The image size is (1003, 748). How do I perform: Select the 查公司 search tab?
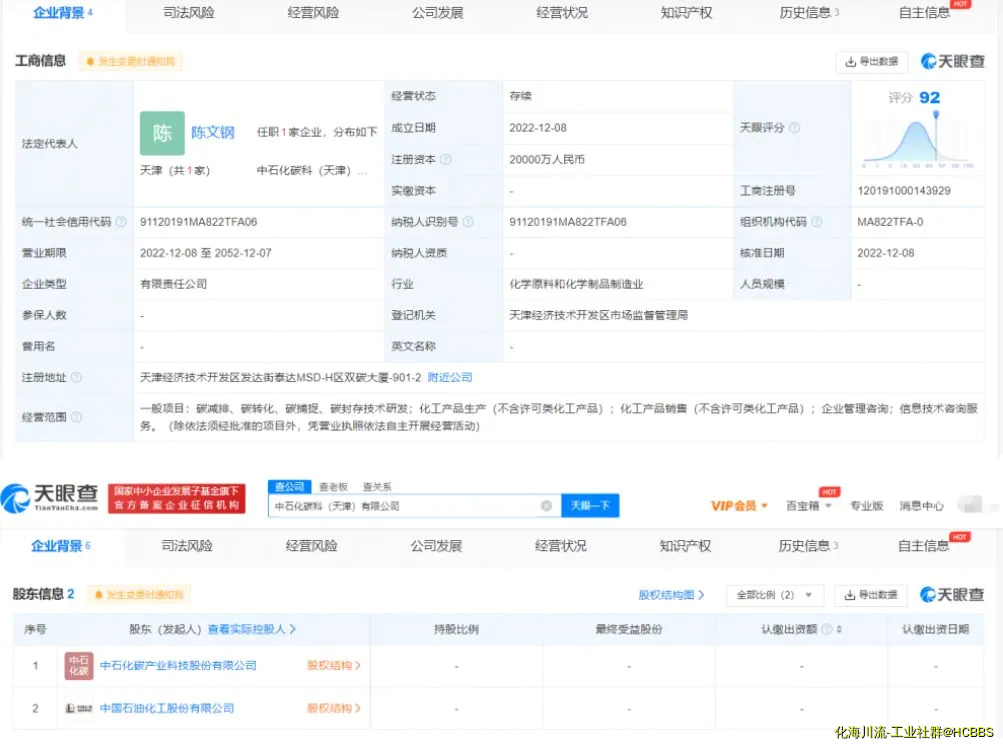(289, 486)
